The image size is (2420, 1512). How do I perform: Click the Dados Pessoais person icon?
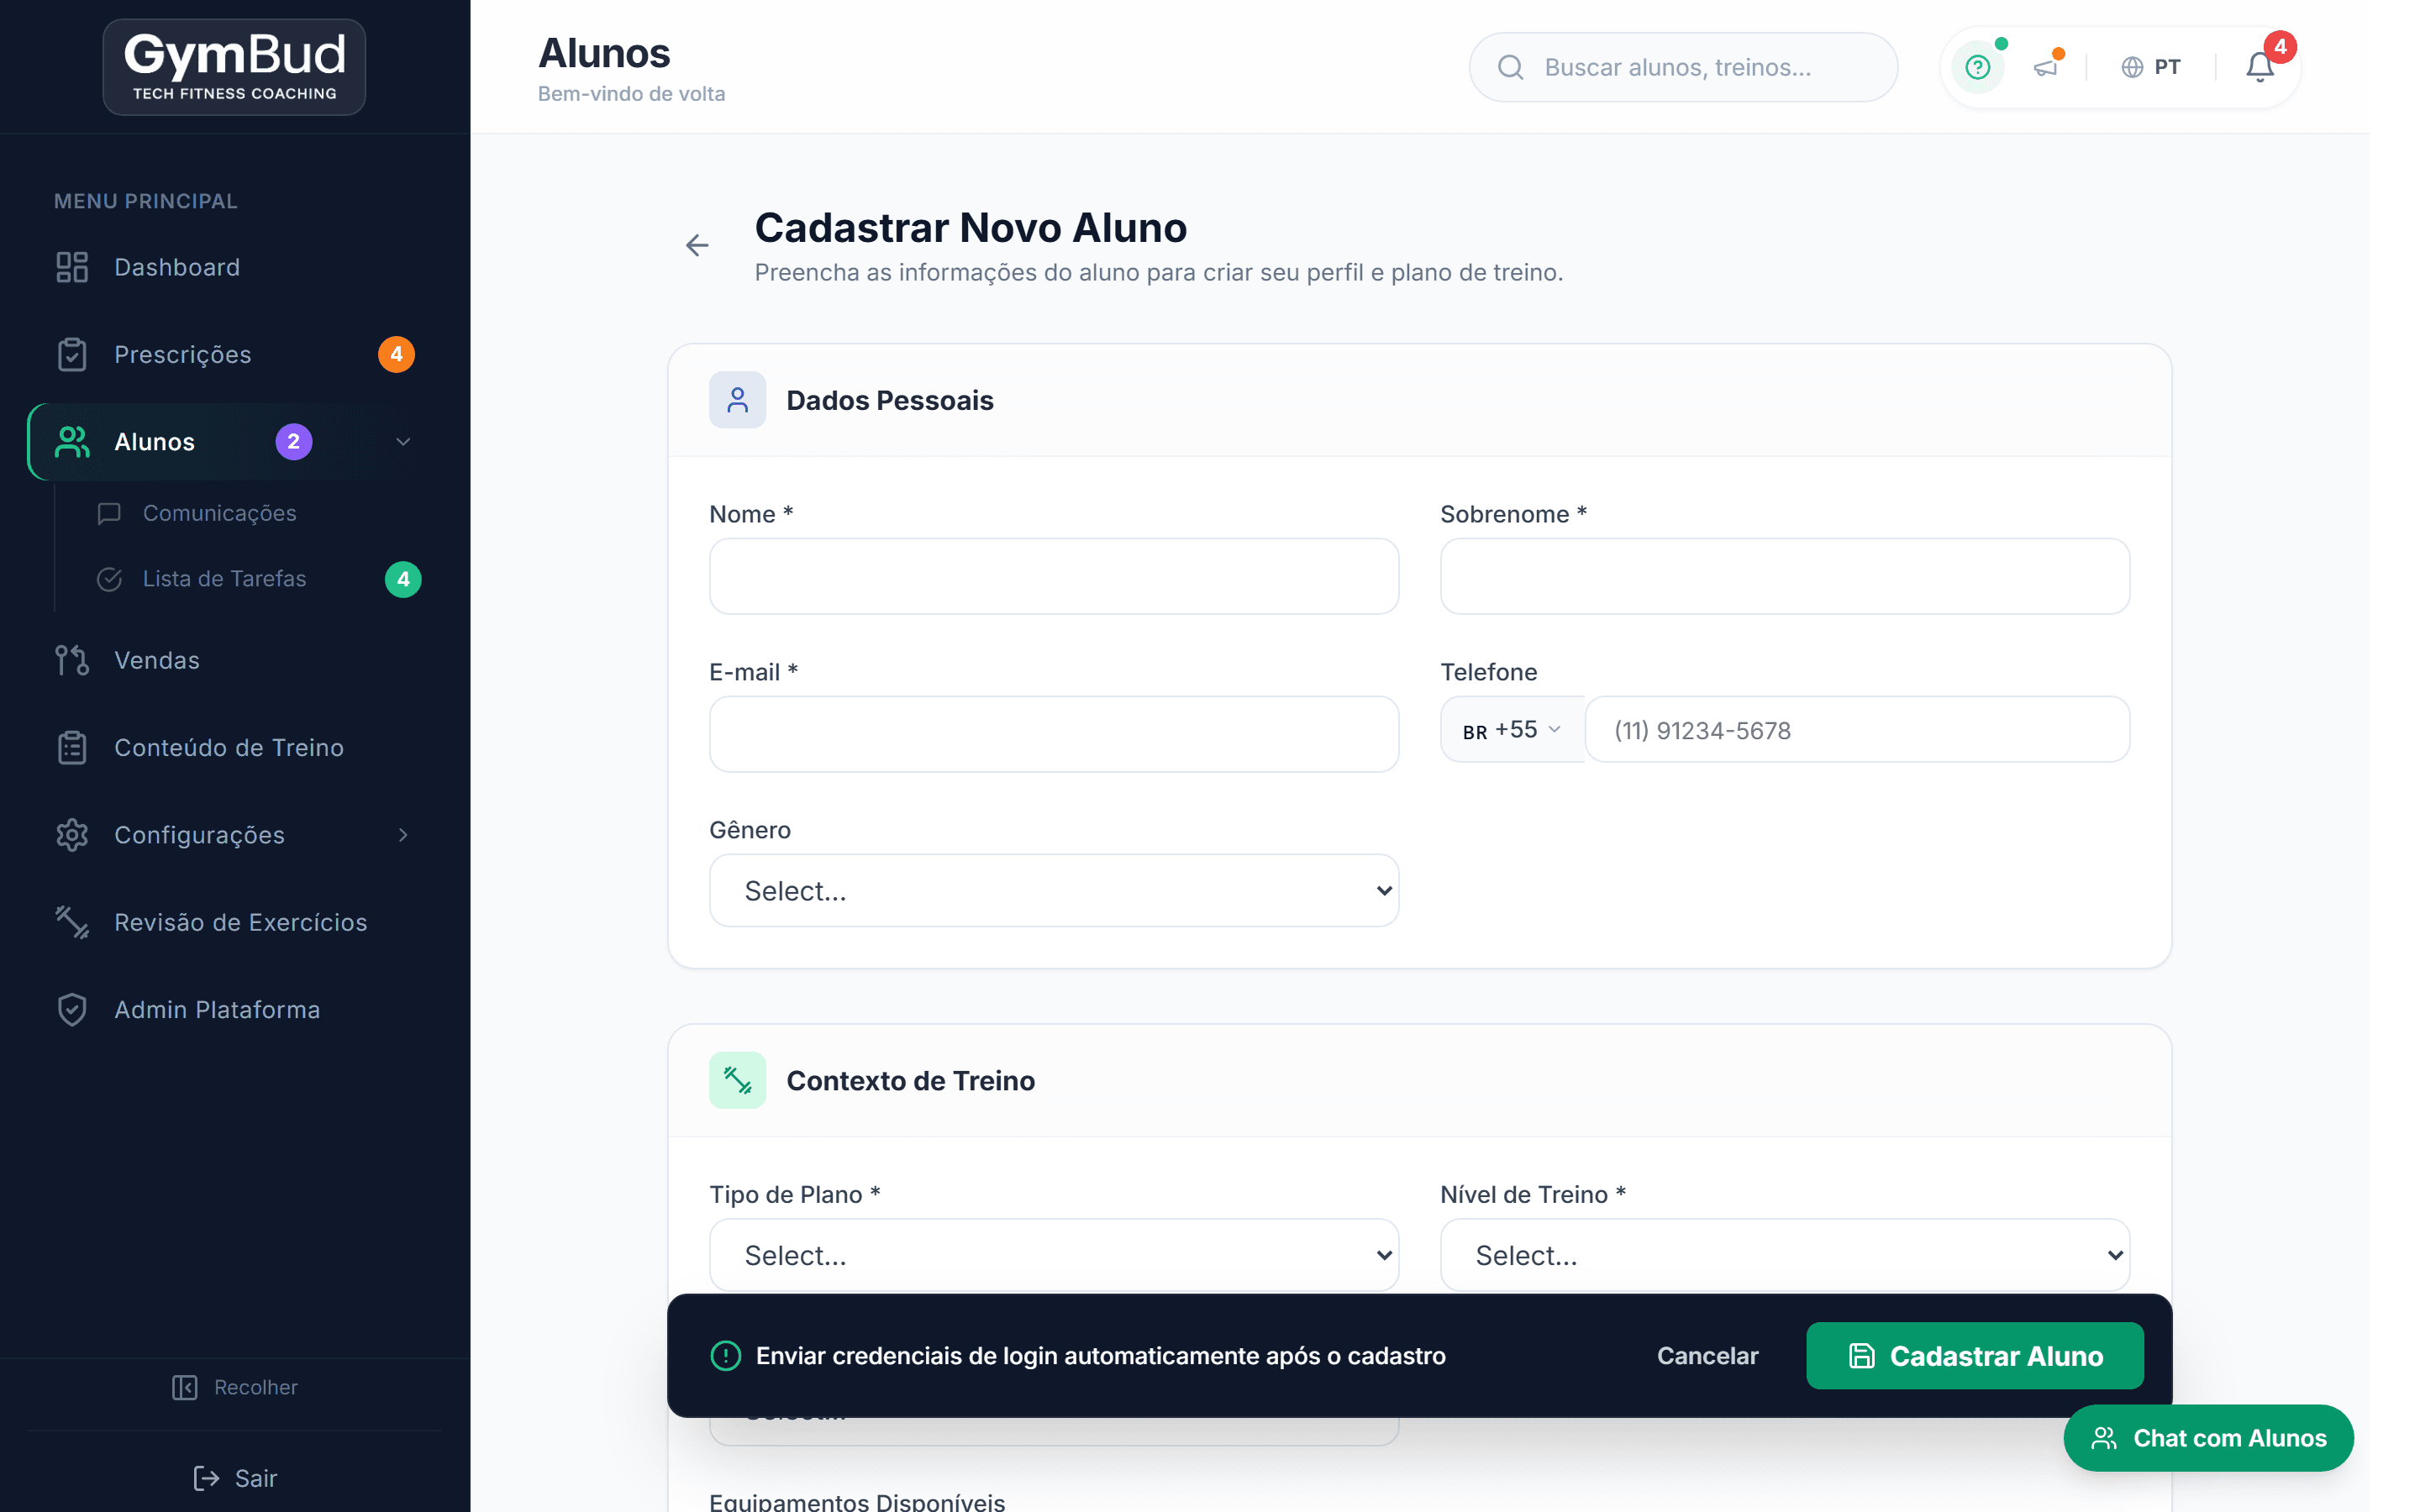738,400
